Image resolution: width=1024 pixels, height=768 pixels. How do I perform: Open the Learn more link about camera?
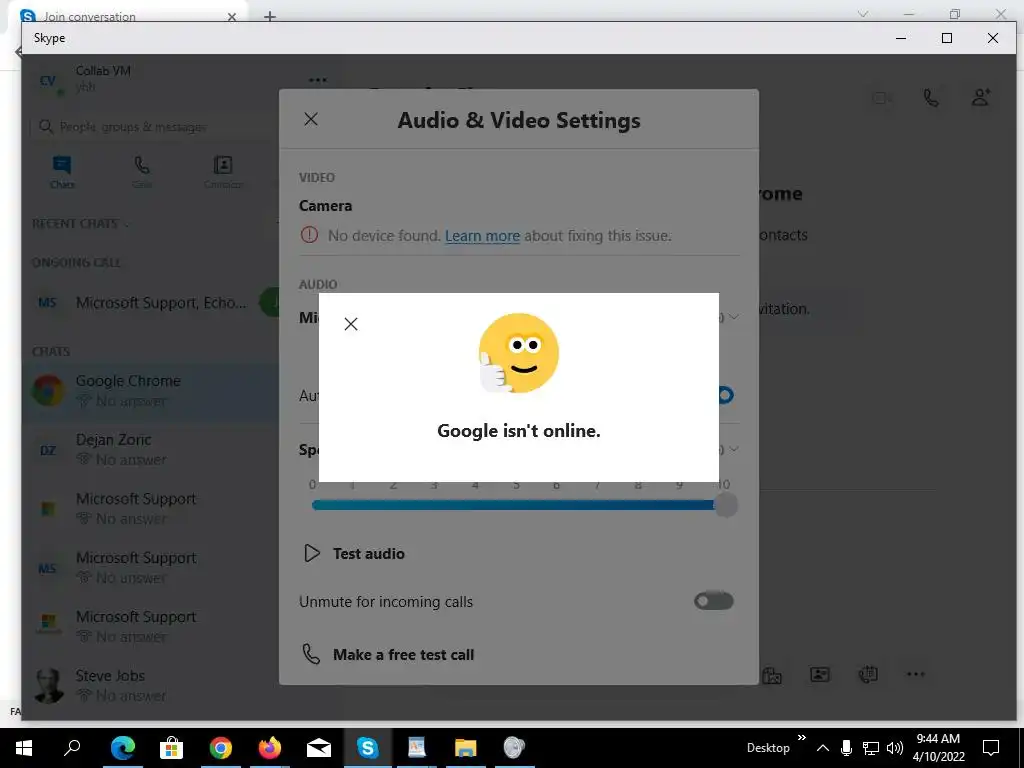483,236
